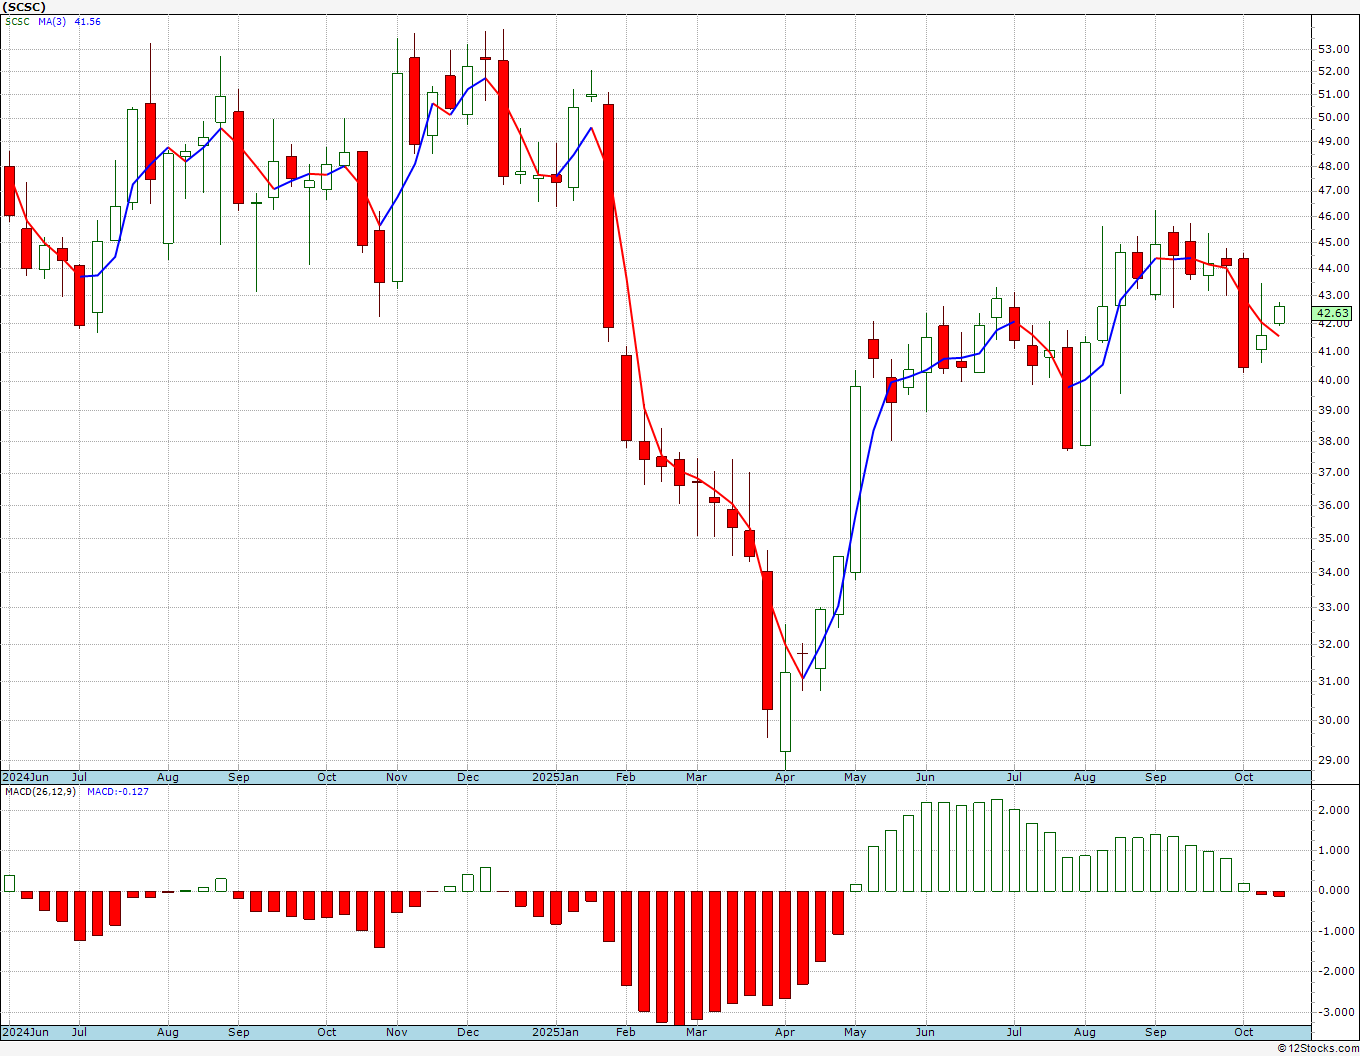
Task: Click the current price tag 42.63
Action: click(x=1333, y=313)
